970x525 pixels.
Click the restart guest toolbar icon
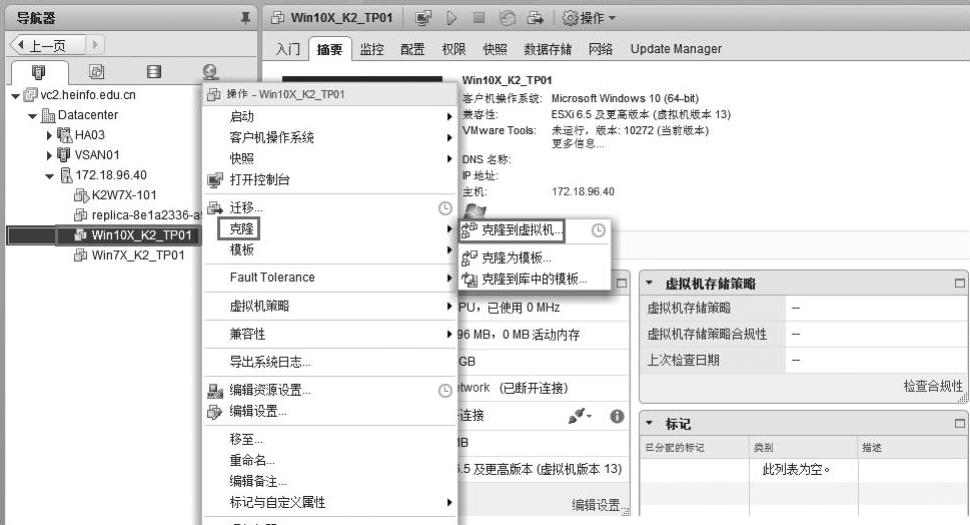507,18
